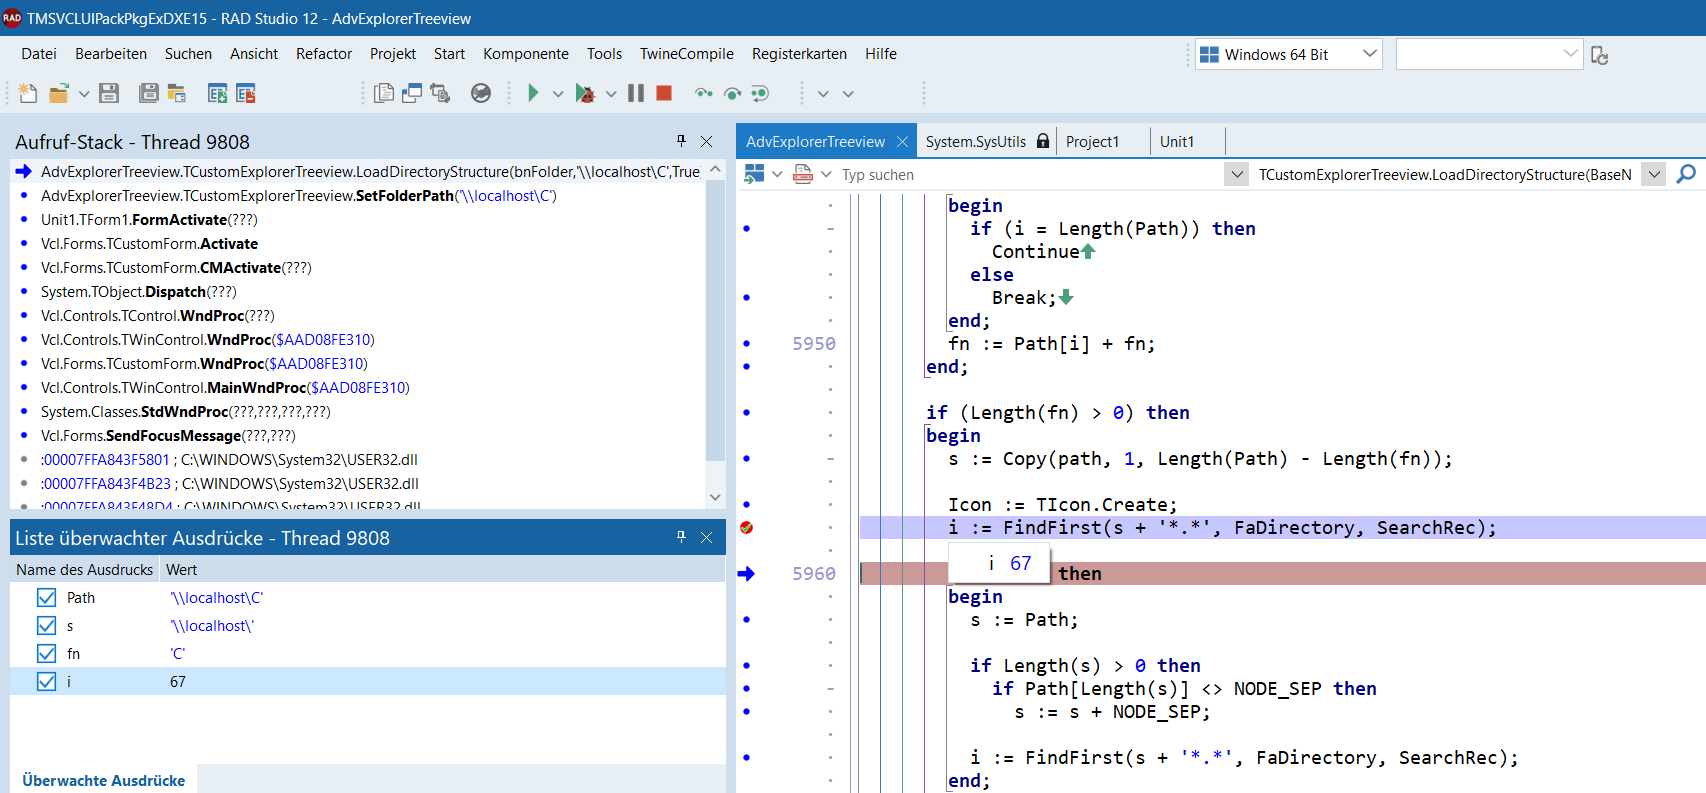Open dropdown next to Run with debugger
The width and height of the screenshot is (1706, 793).
[x=610, y=94]
